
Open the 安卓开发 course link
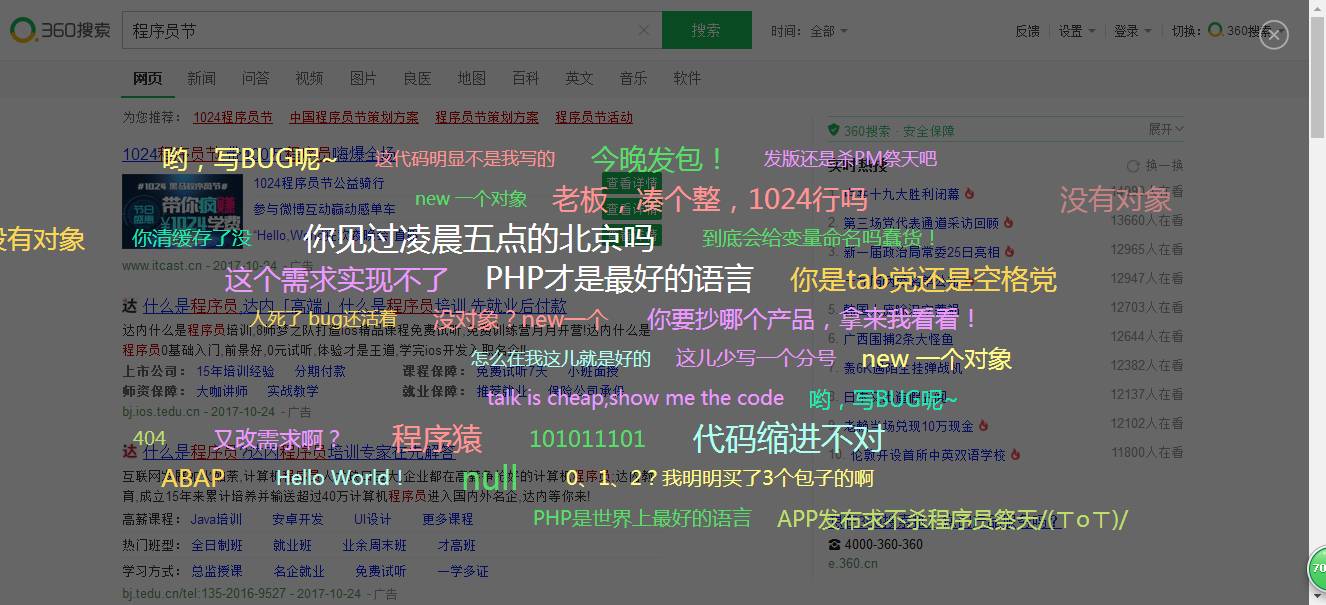pos(298,519)
